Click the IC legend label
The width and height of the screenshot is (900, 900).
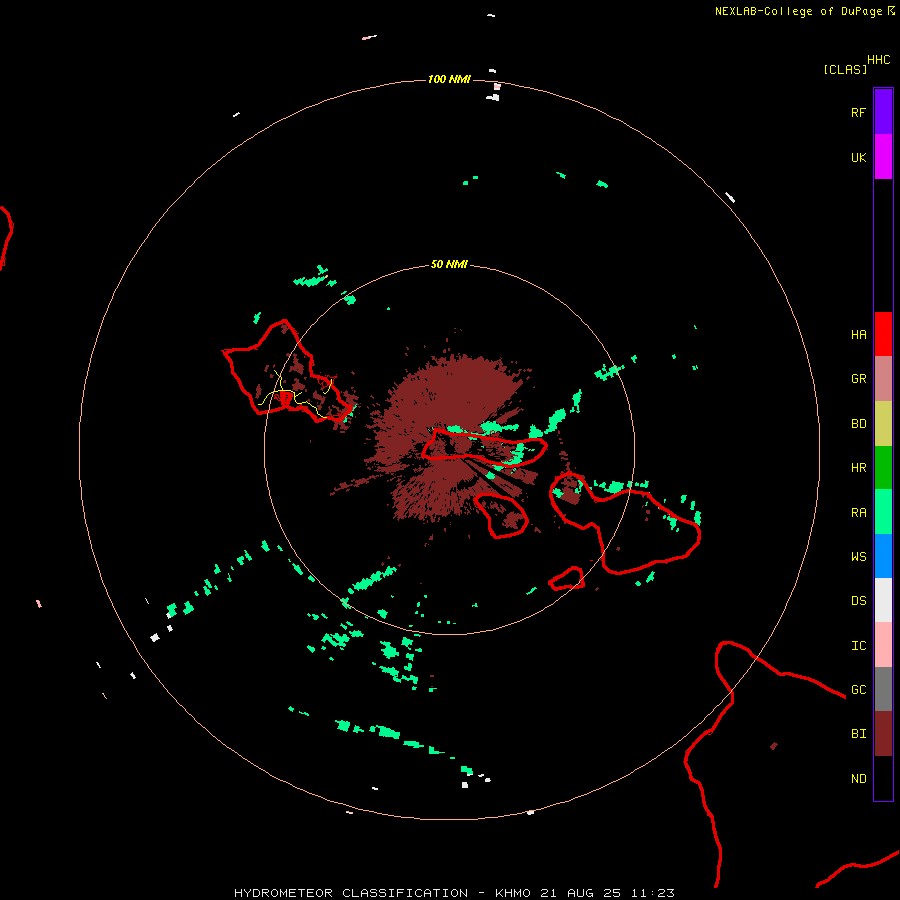coord(858,646)
